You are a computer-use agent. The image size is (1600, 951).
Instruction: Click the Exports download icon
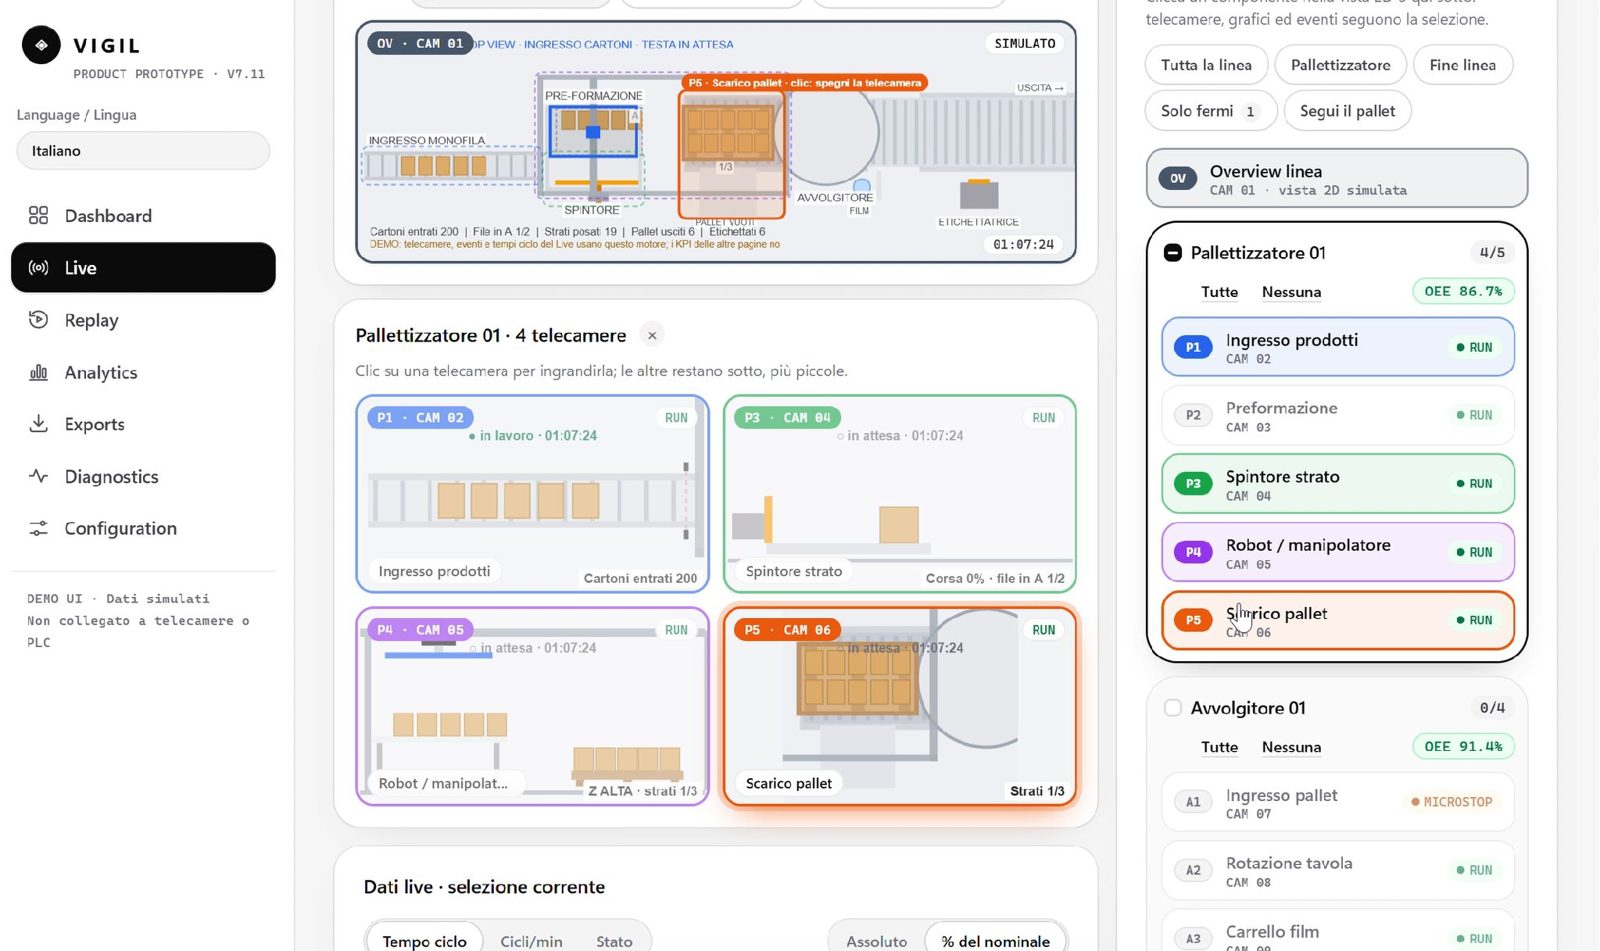38,424
